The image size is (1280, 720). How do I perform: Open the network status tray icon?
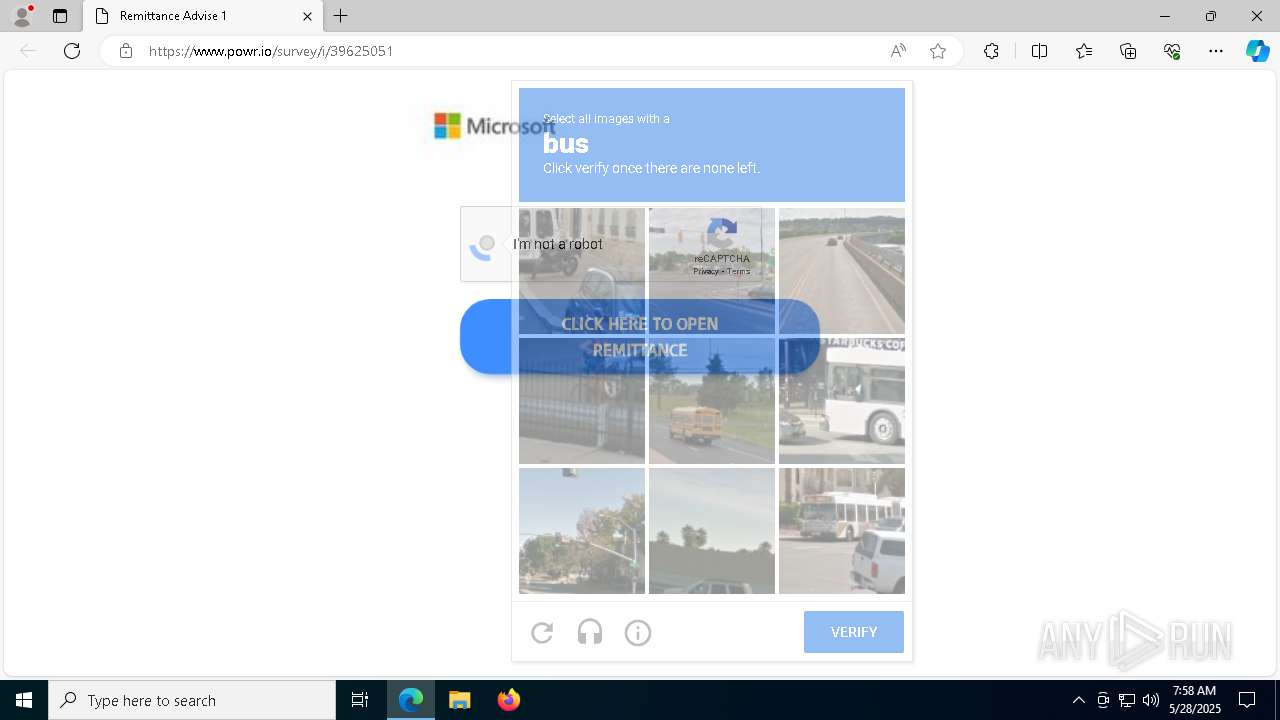1127,700
